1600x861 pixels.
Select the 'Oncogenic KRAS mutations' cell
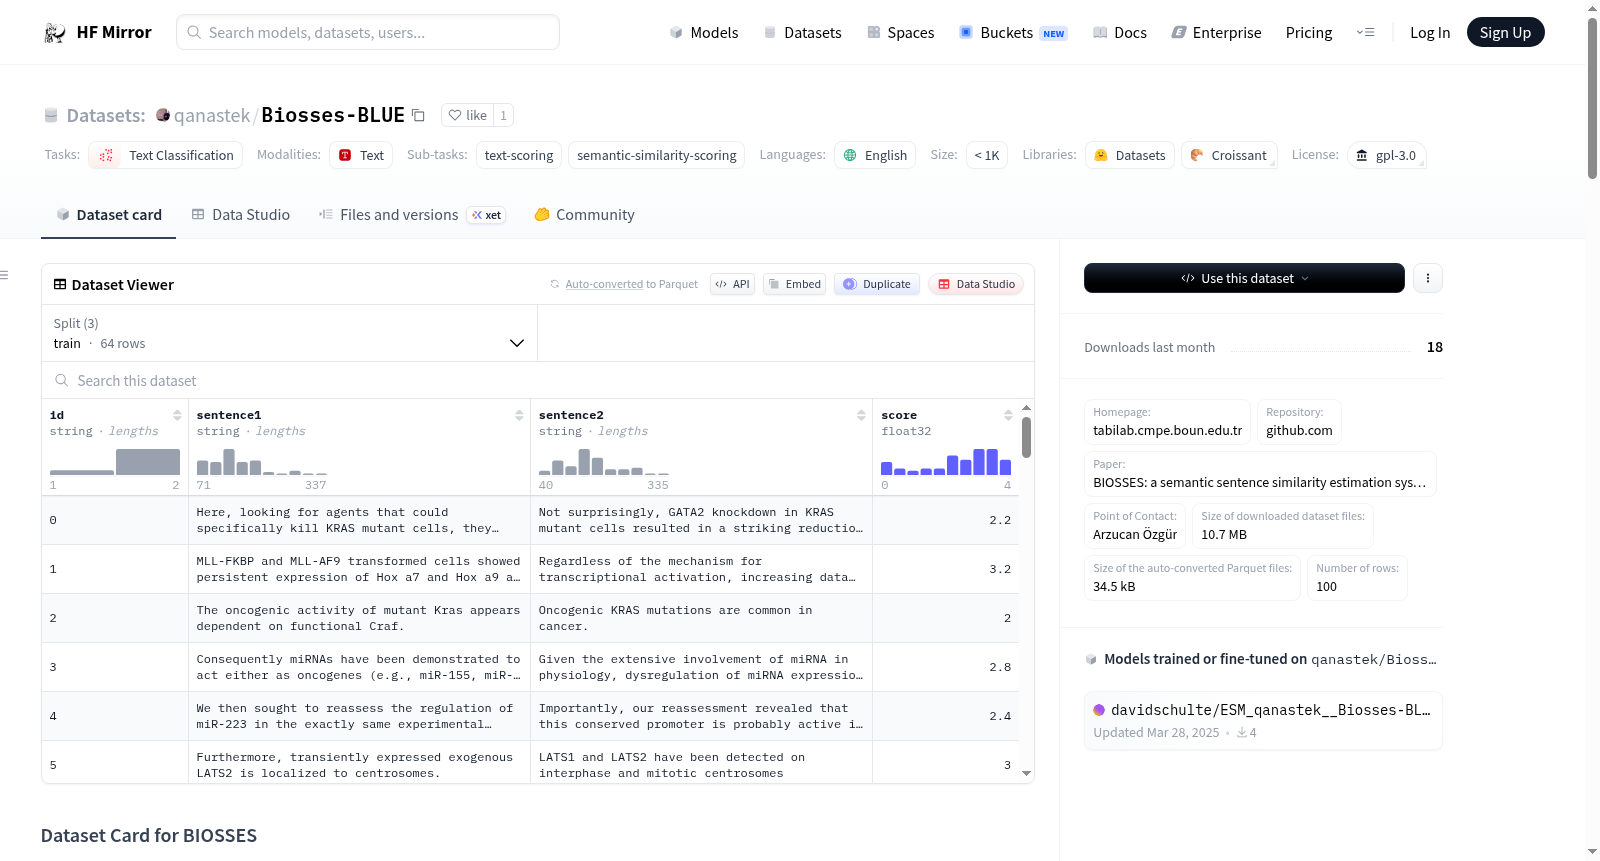701,618
